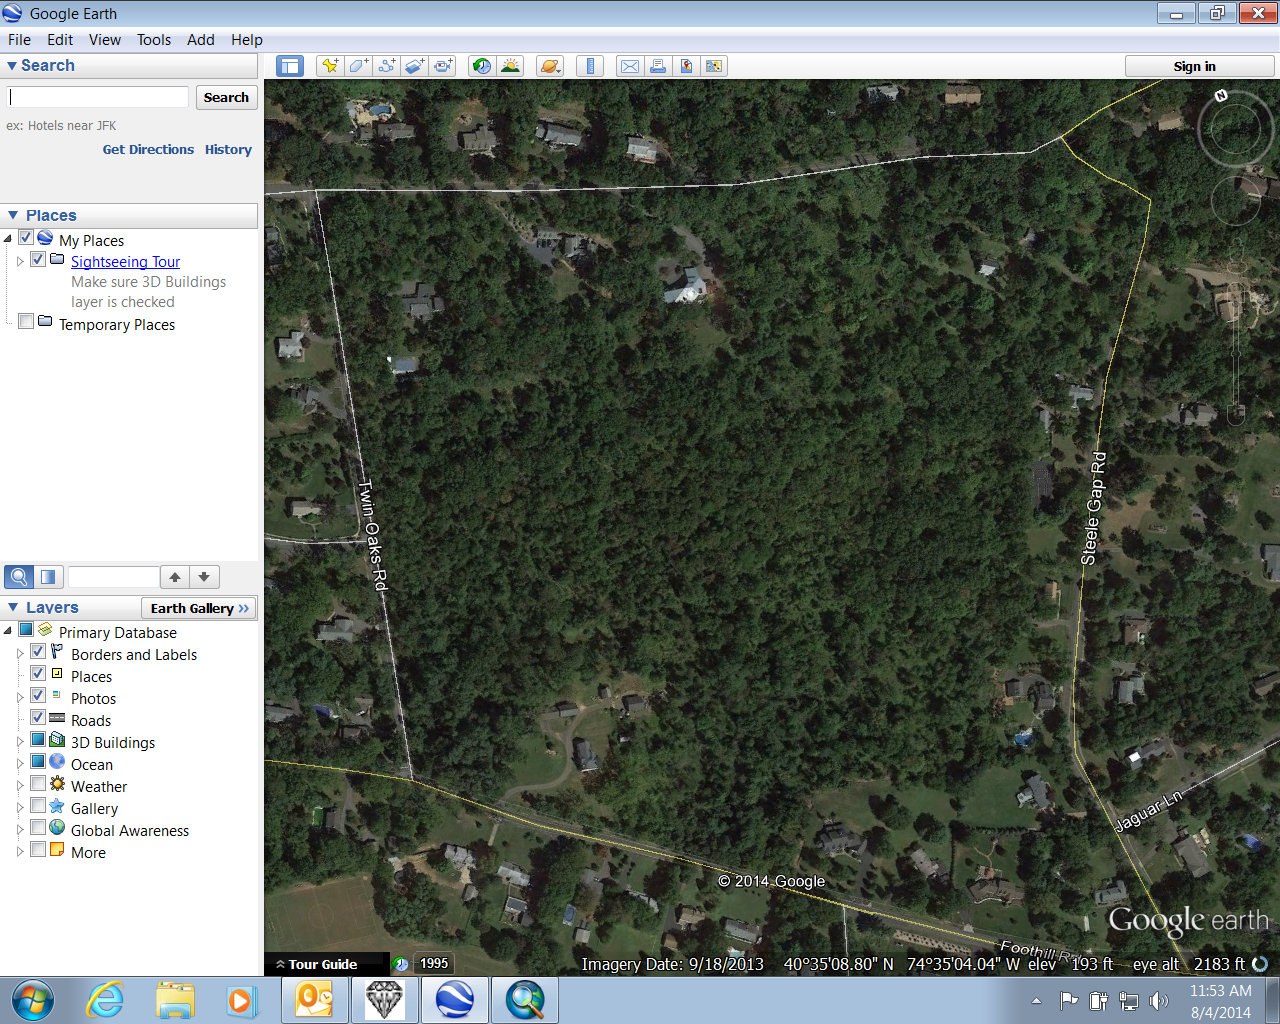Uncheck the Photos layer checkbox
This screenshot has width=1280, height=1024.
click(x=38, y=695)
